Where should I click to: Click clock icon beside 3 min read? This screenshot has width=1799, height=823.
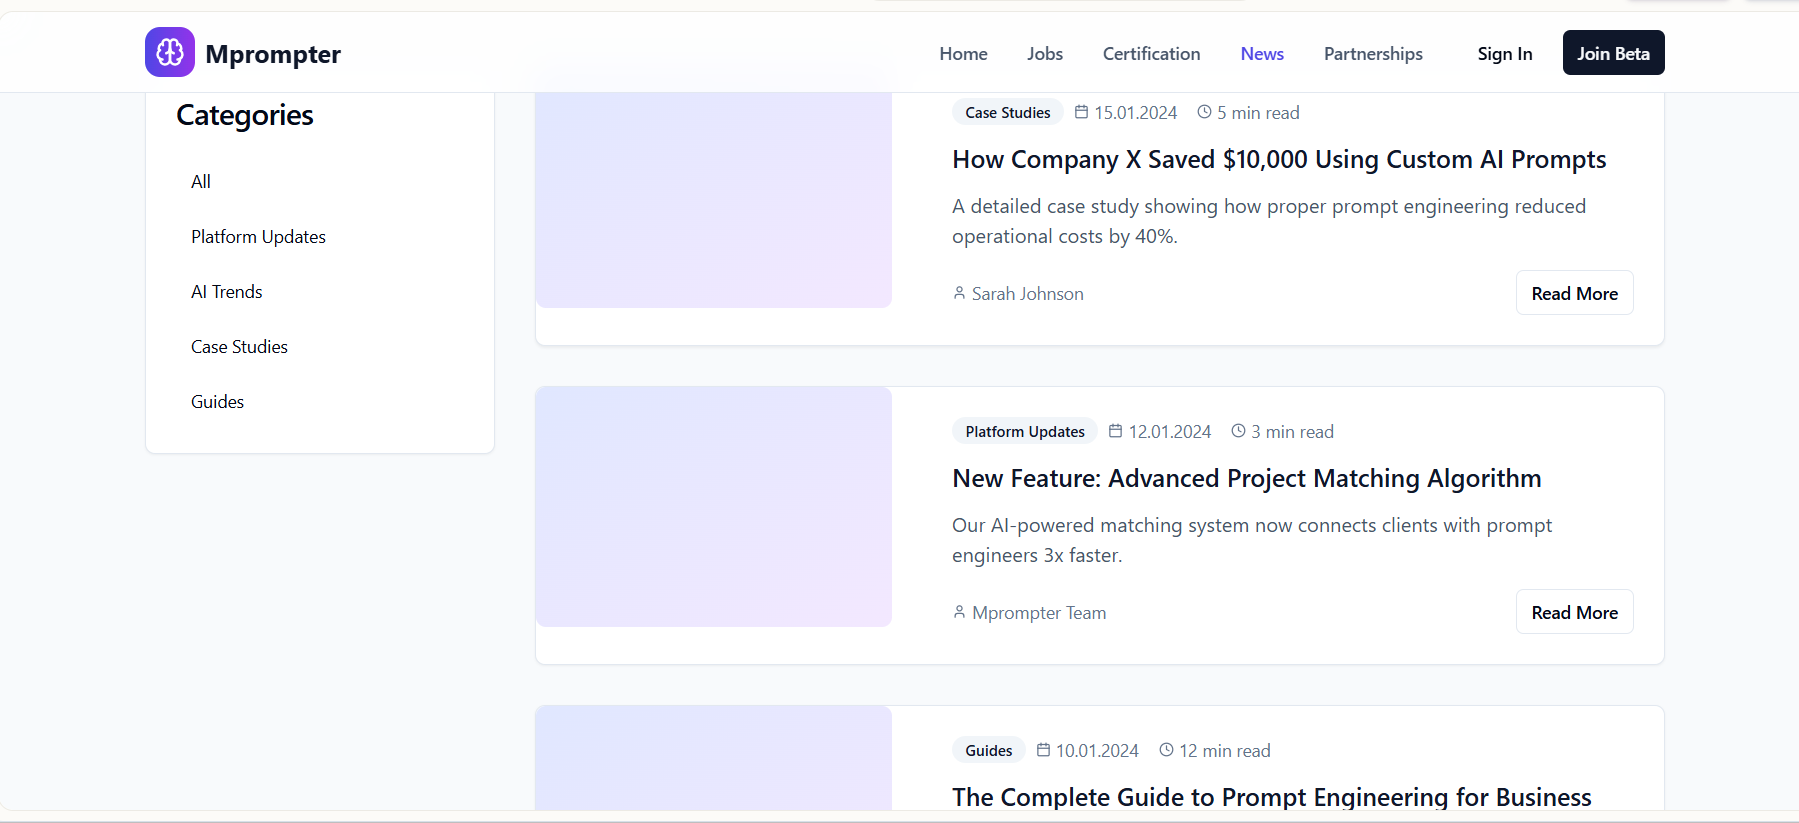(x=1238, y=431)
